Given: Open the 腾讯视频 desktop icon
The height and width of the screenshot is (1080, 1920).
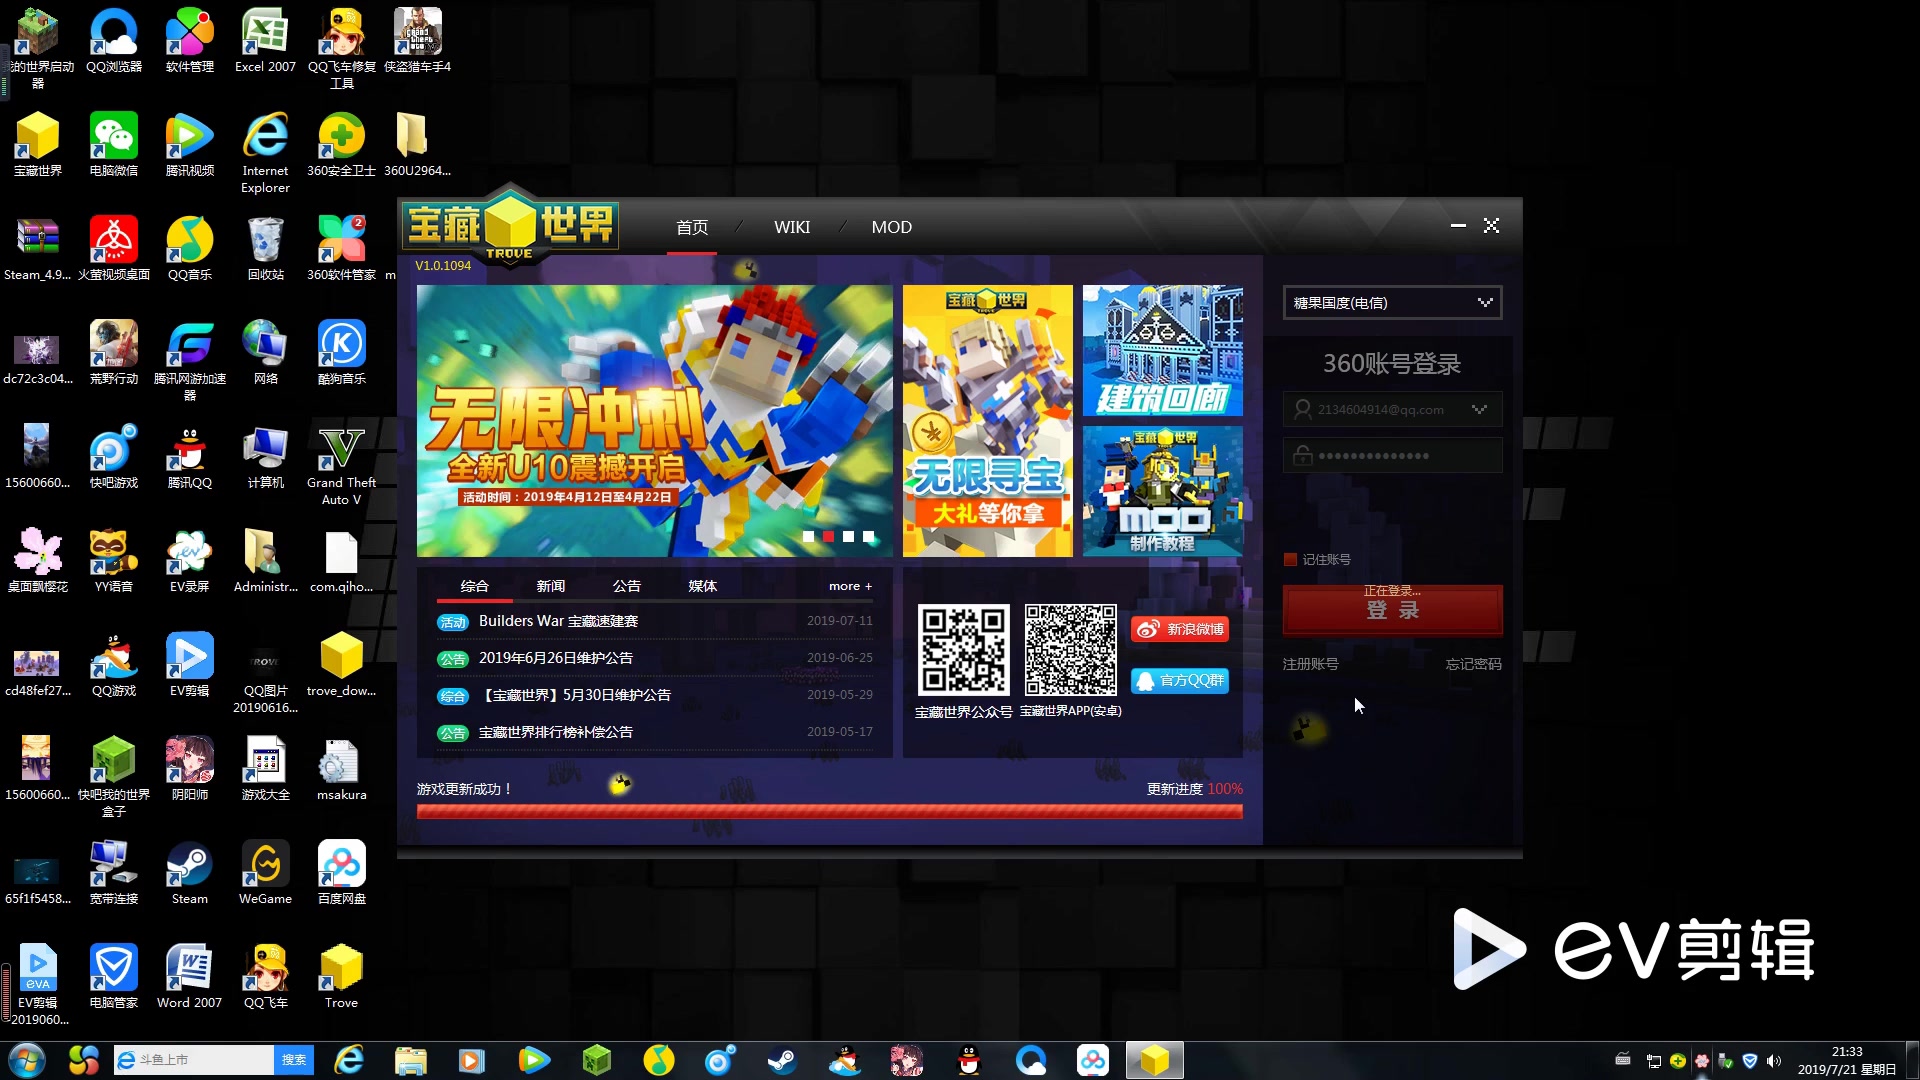Looking at the screenshot, I should tap(190, 145).
